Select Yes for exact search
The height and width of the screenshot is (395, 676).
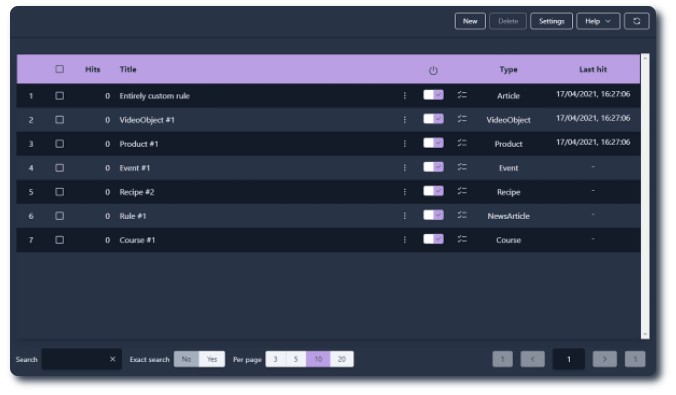pos(212,359)
